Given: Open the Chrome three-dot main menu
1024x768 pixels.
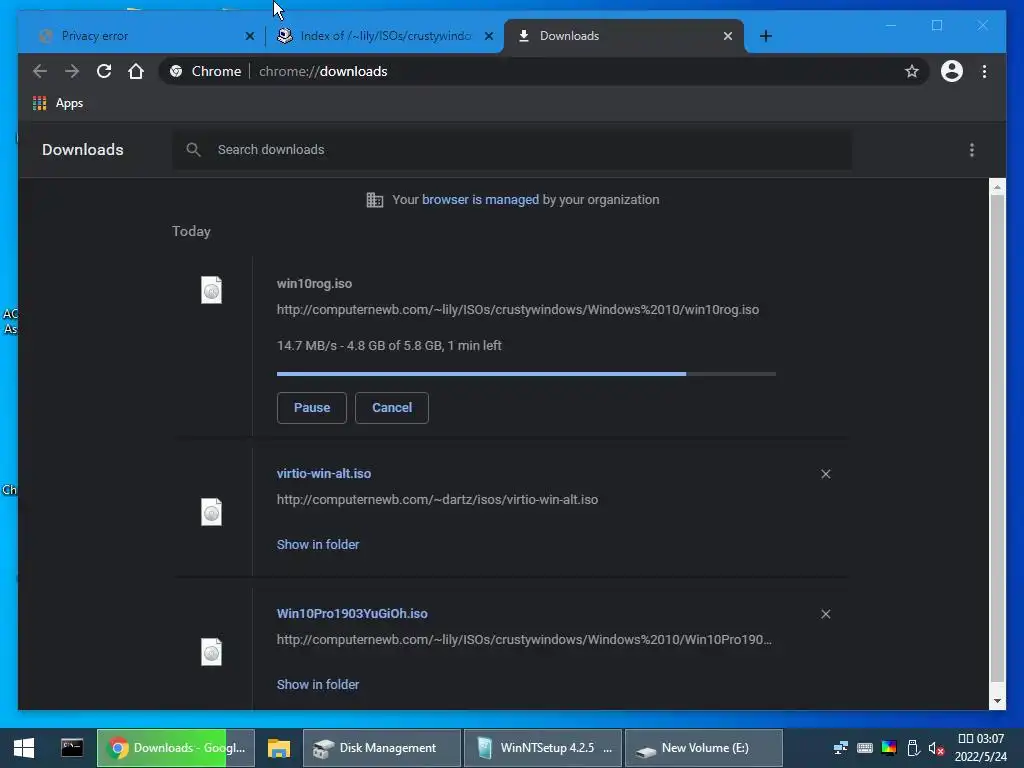Looking at the screenshot, I should point(984,71).
